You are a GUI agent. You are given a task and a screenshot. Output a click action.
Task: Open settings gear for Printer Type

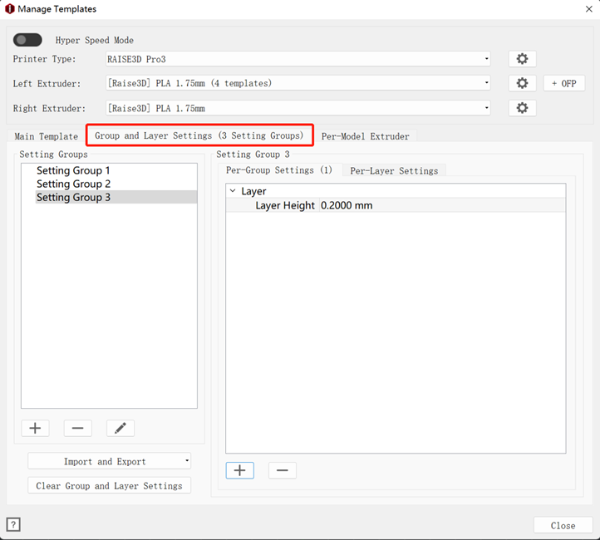pyautogui.click(x=522, y=59)
